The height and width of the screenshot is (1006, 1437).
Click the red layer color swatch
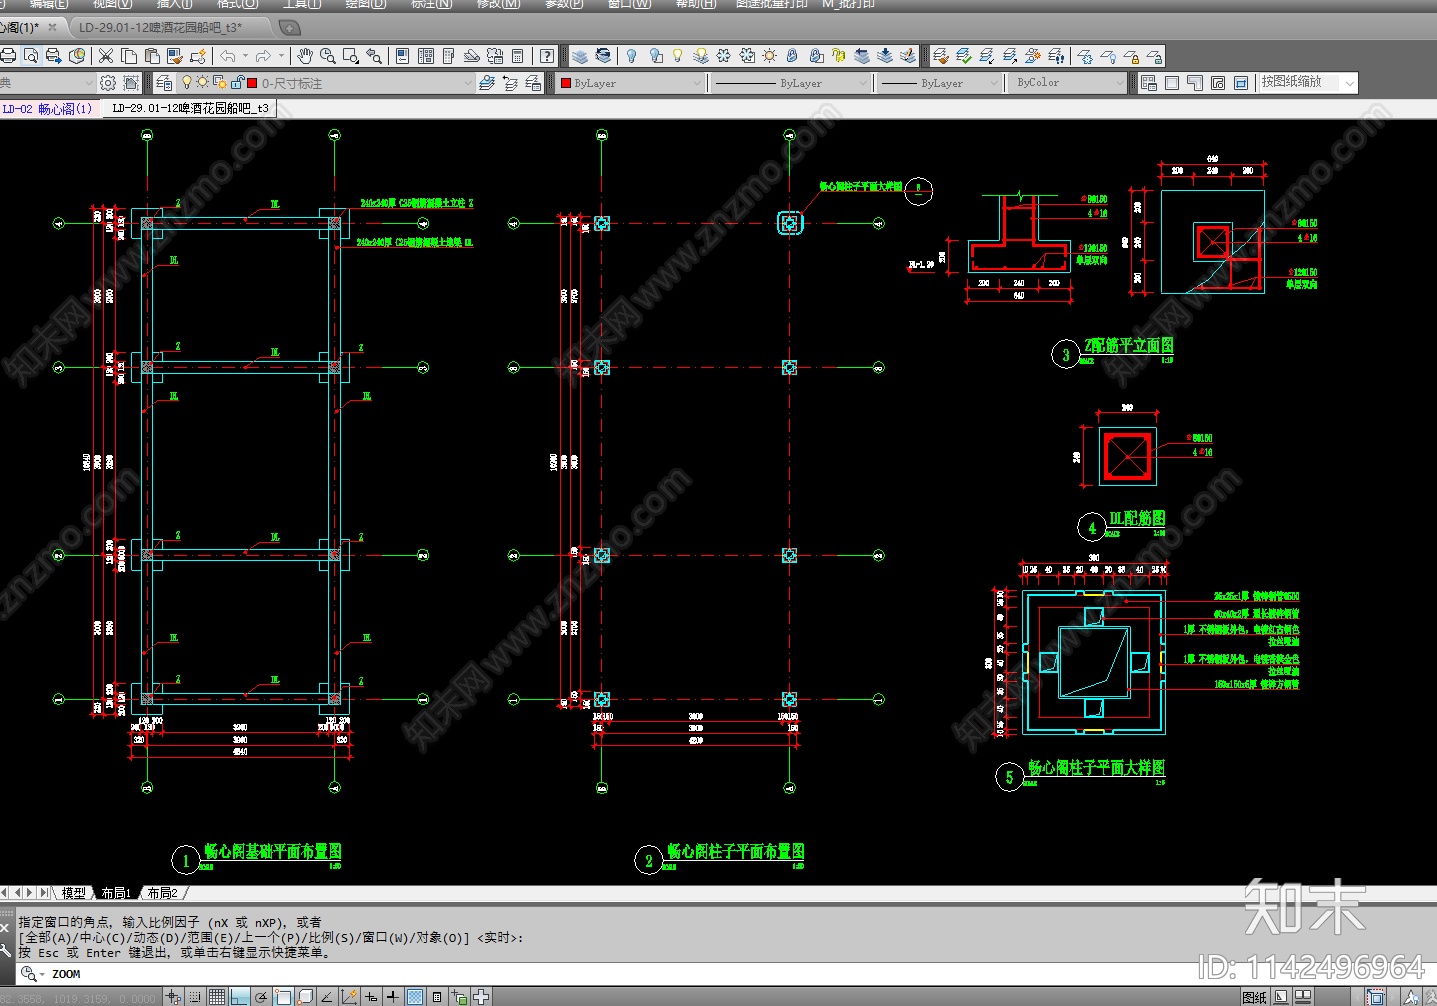[252, 83]
